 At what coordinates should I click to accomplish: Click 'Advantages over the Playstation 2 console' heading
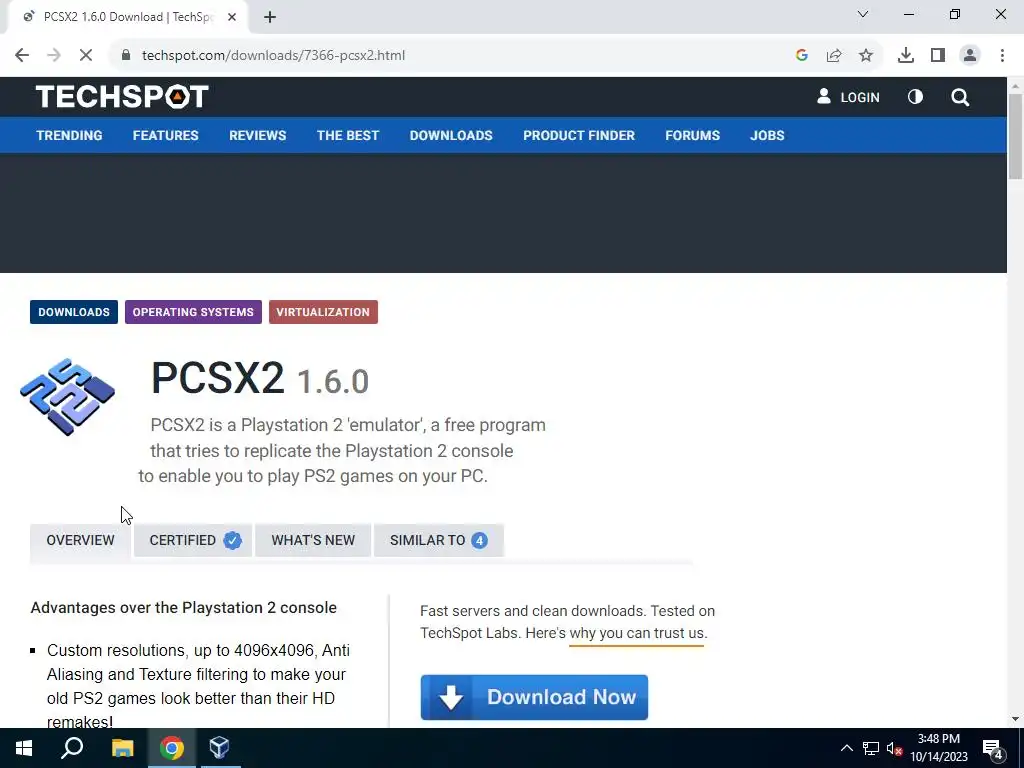[184, 607]
